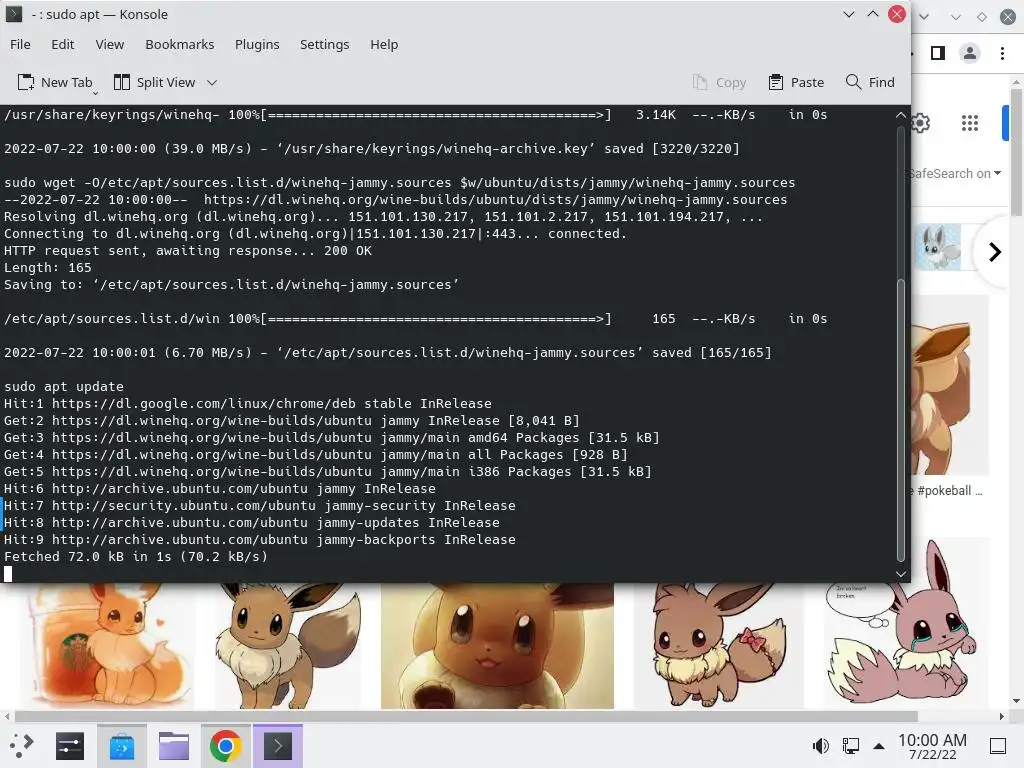Viewport: 1024px width, 768px height.
Task: Open System Settings from the taskbar
Action: tap(70, 745)
